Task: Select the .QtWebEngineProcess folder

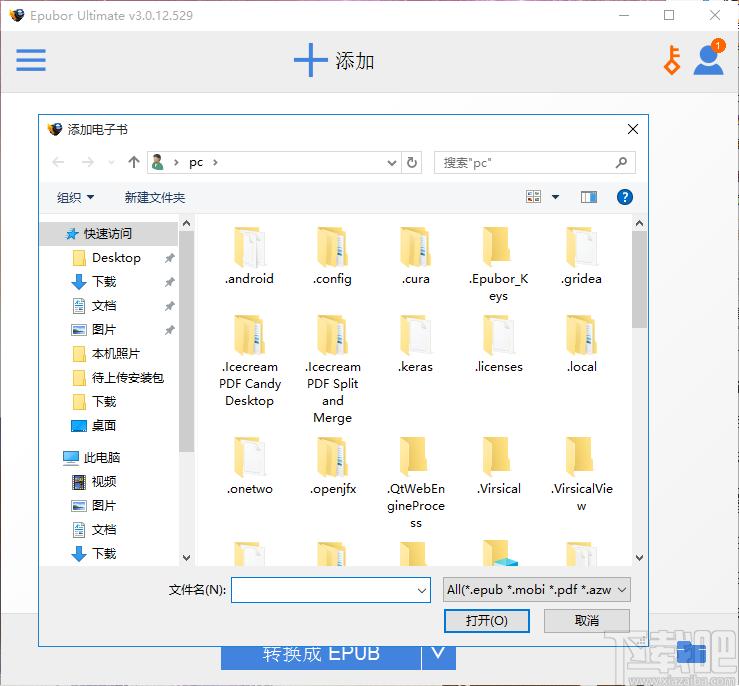Action: pos(415,483)
